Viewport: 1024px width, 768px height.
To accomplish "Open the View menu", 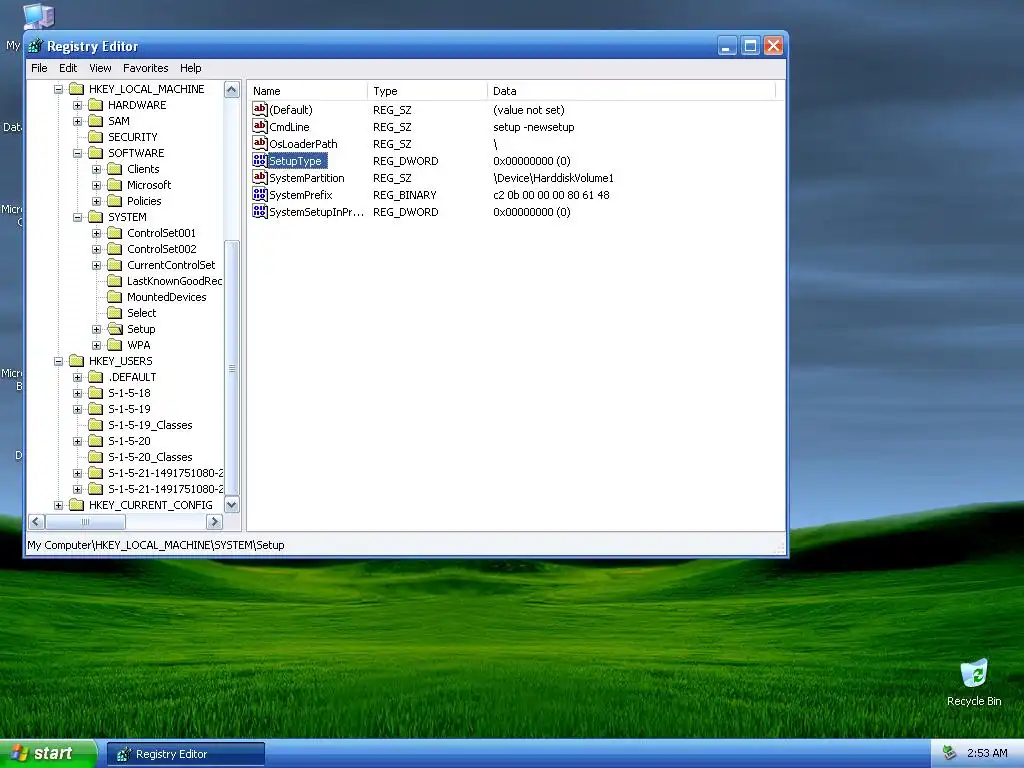I will (x=100, y=68).
